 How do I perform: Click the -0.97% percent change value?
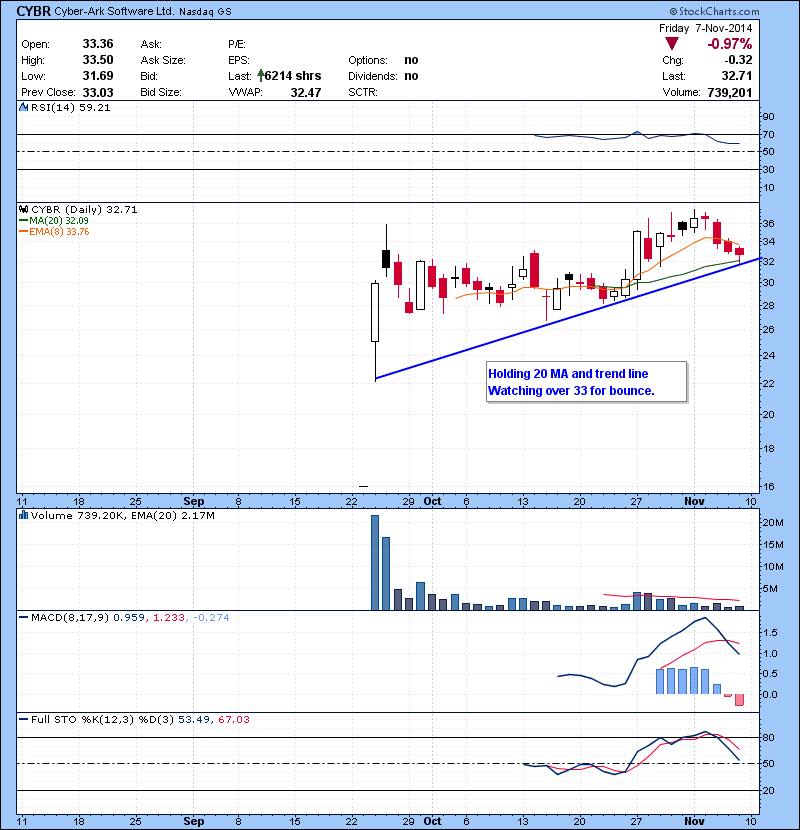click(730, 44)
